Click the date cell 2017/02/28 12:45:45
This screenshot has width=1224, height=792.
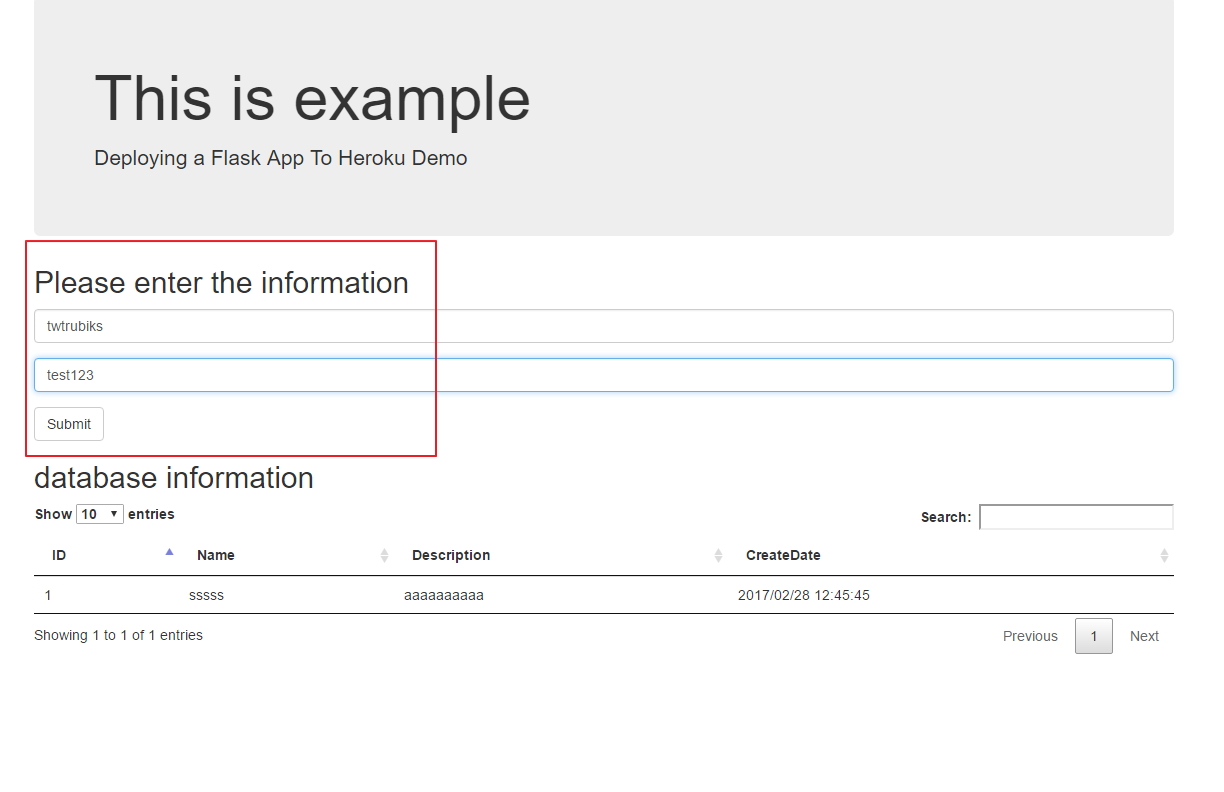pyautogui.click(x=804, y=595)
